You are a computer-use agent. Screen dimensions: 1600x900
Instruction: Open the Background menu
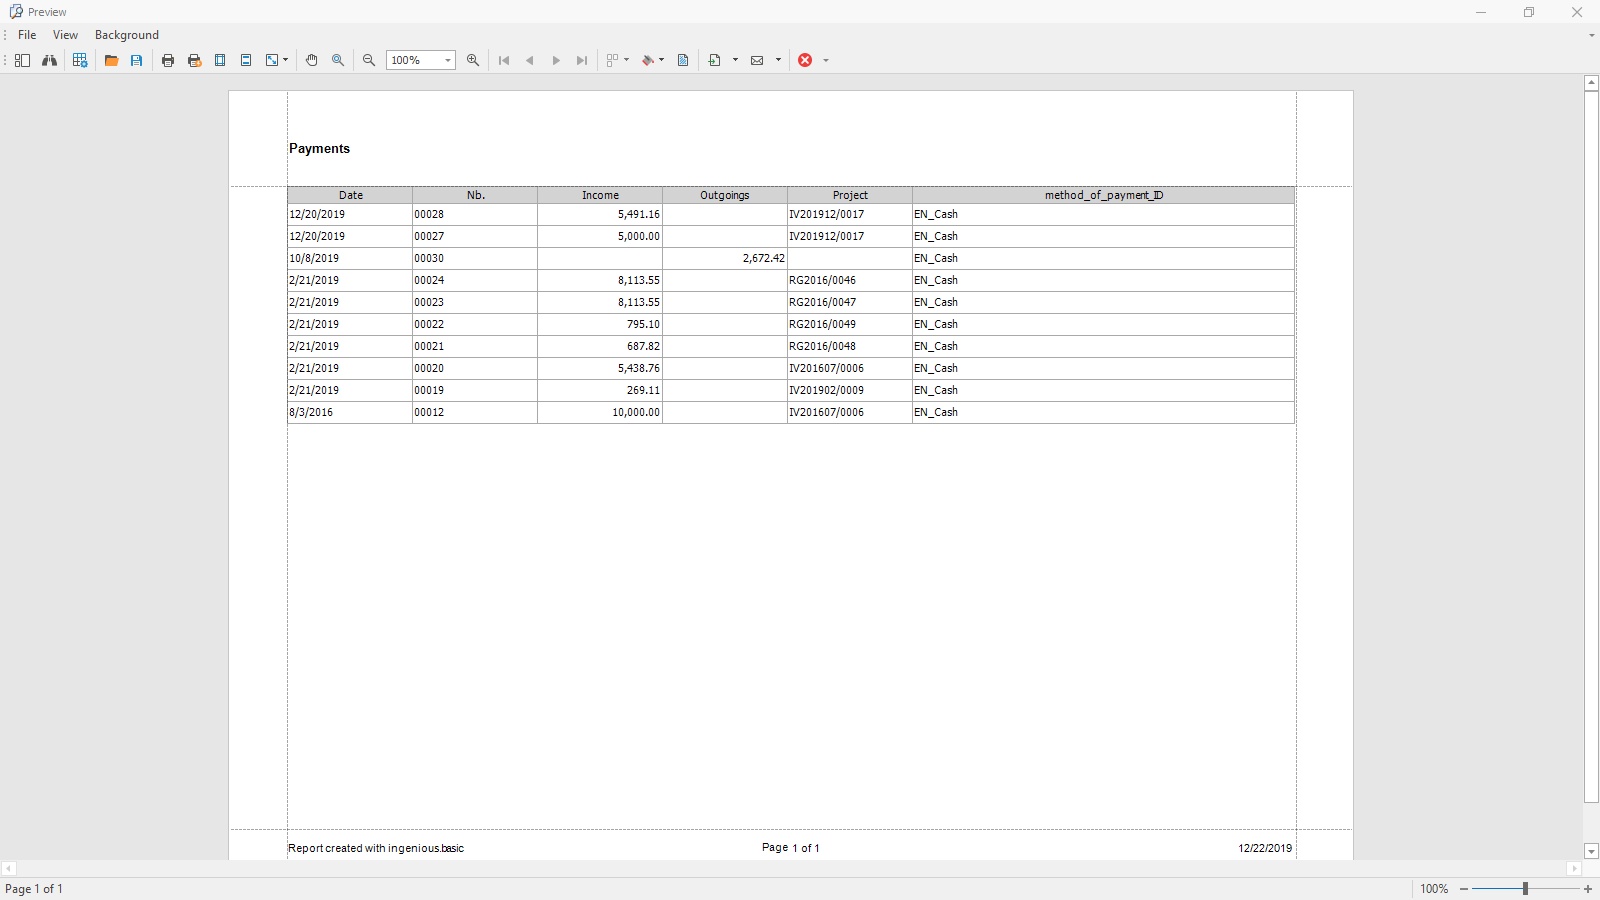click(x=126, y=35)
